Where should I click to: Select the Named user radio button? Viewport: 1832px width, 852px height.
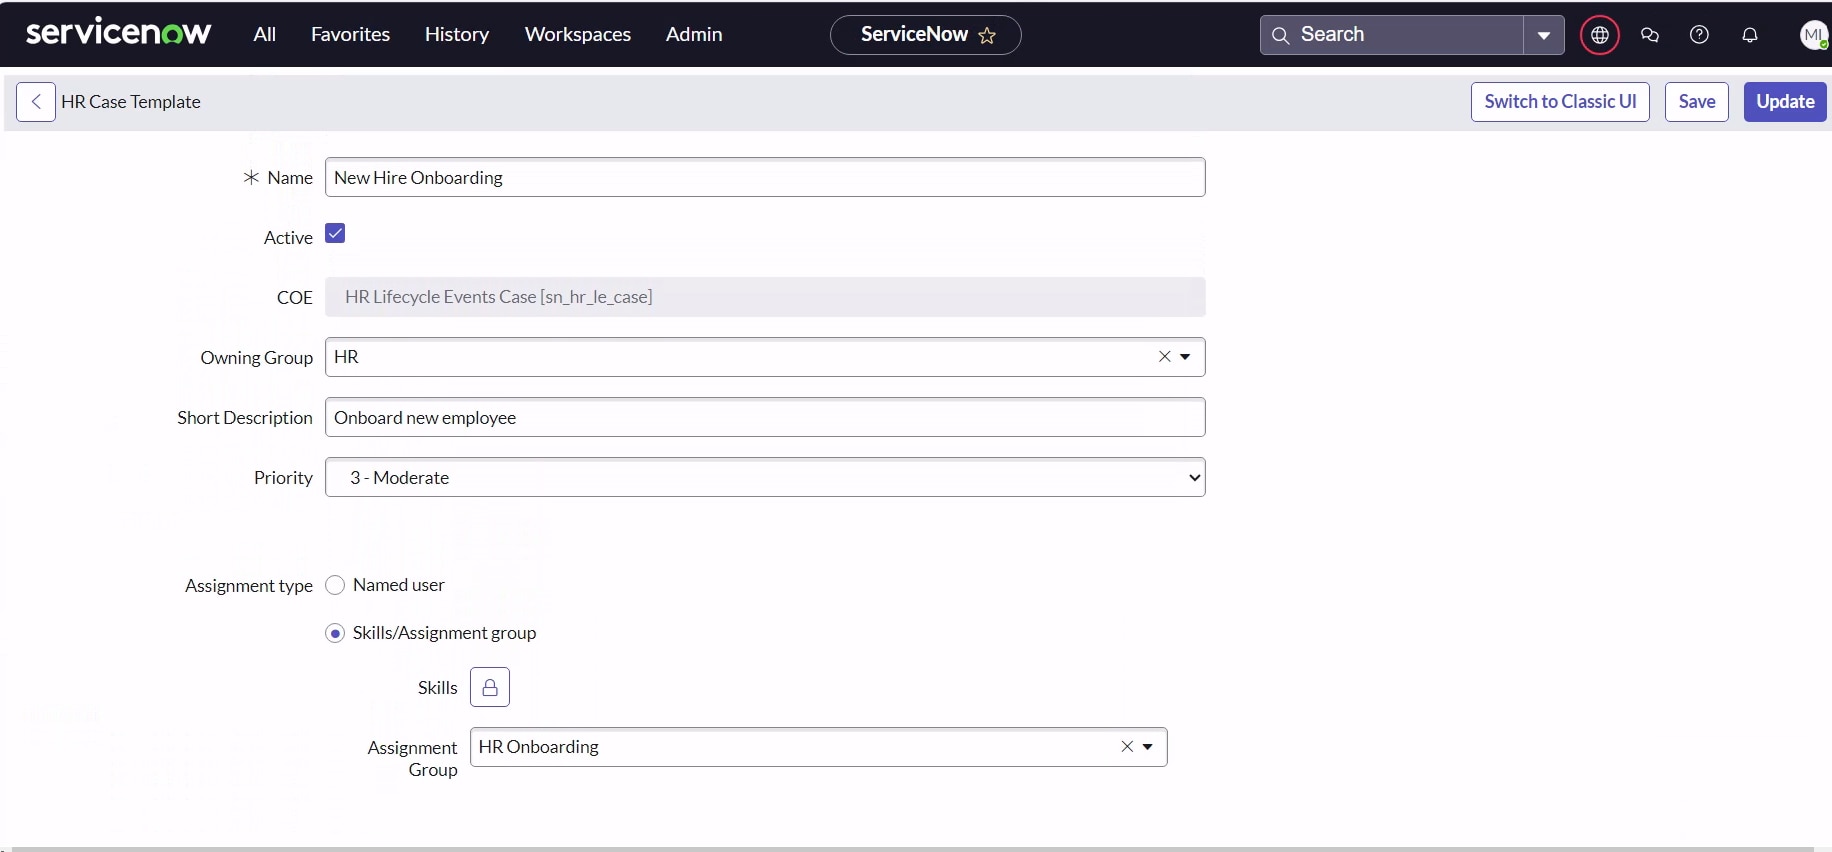tap(335, 585)
